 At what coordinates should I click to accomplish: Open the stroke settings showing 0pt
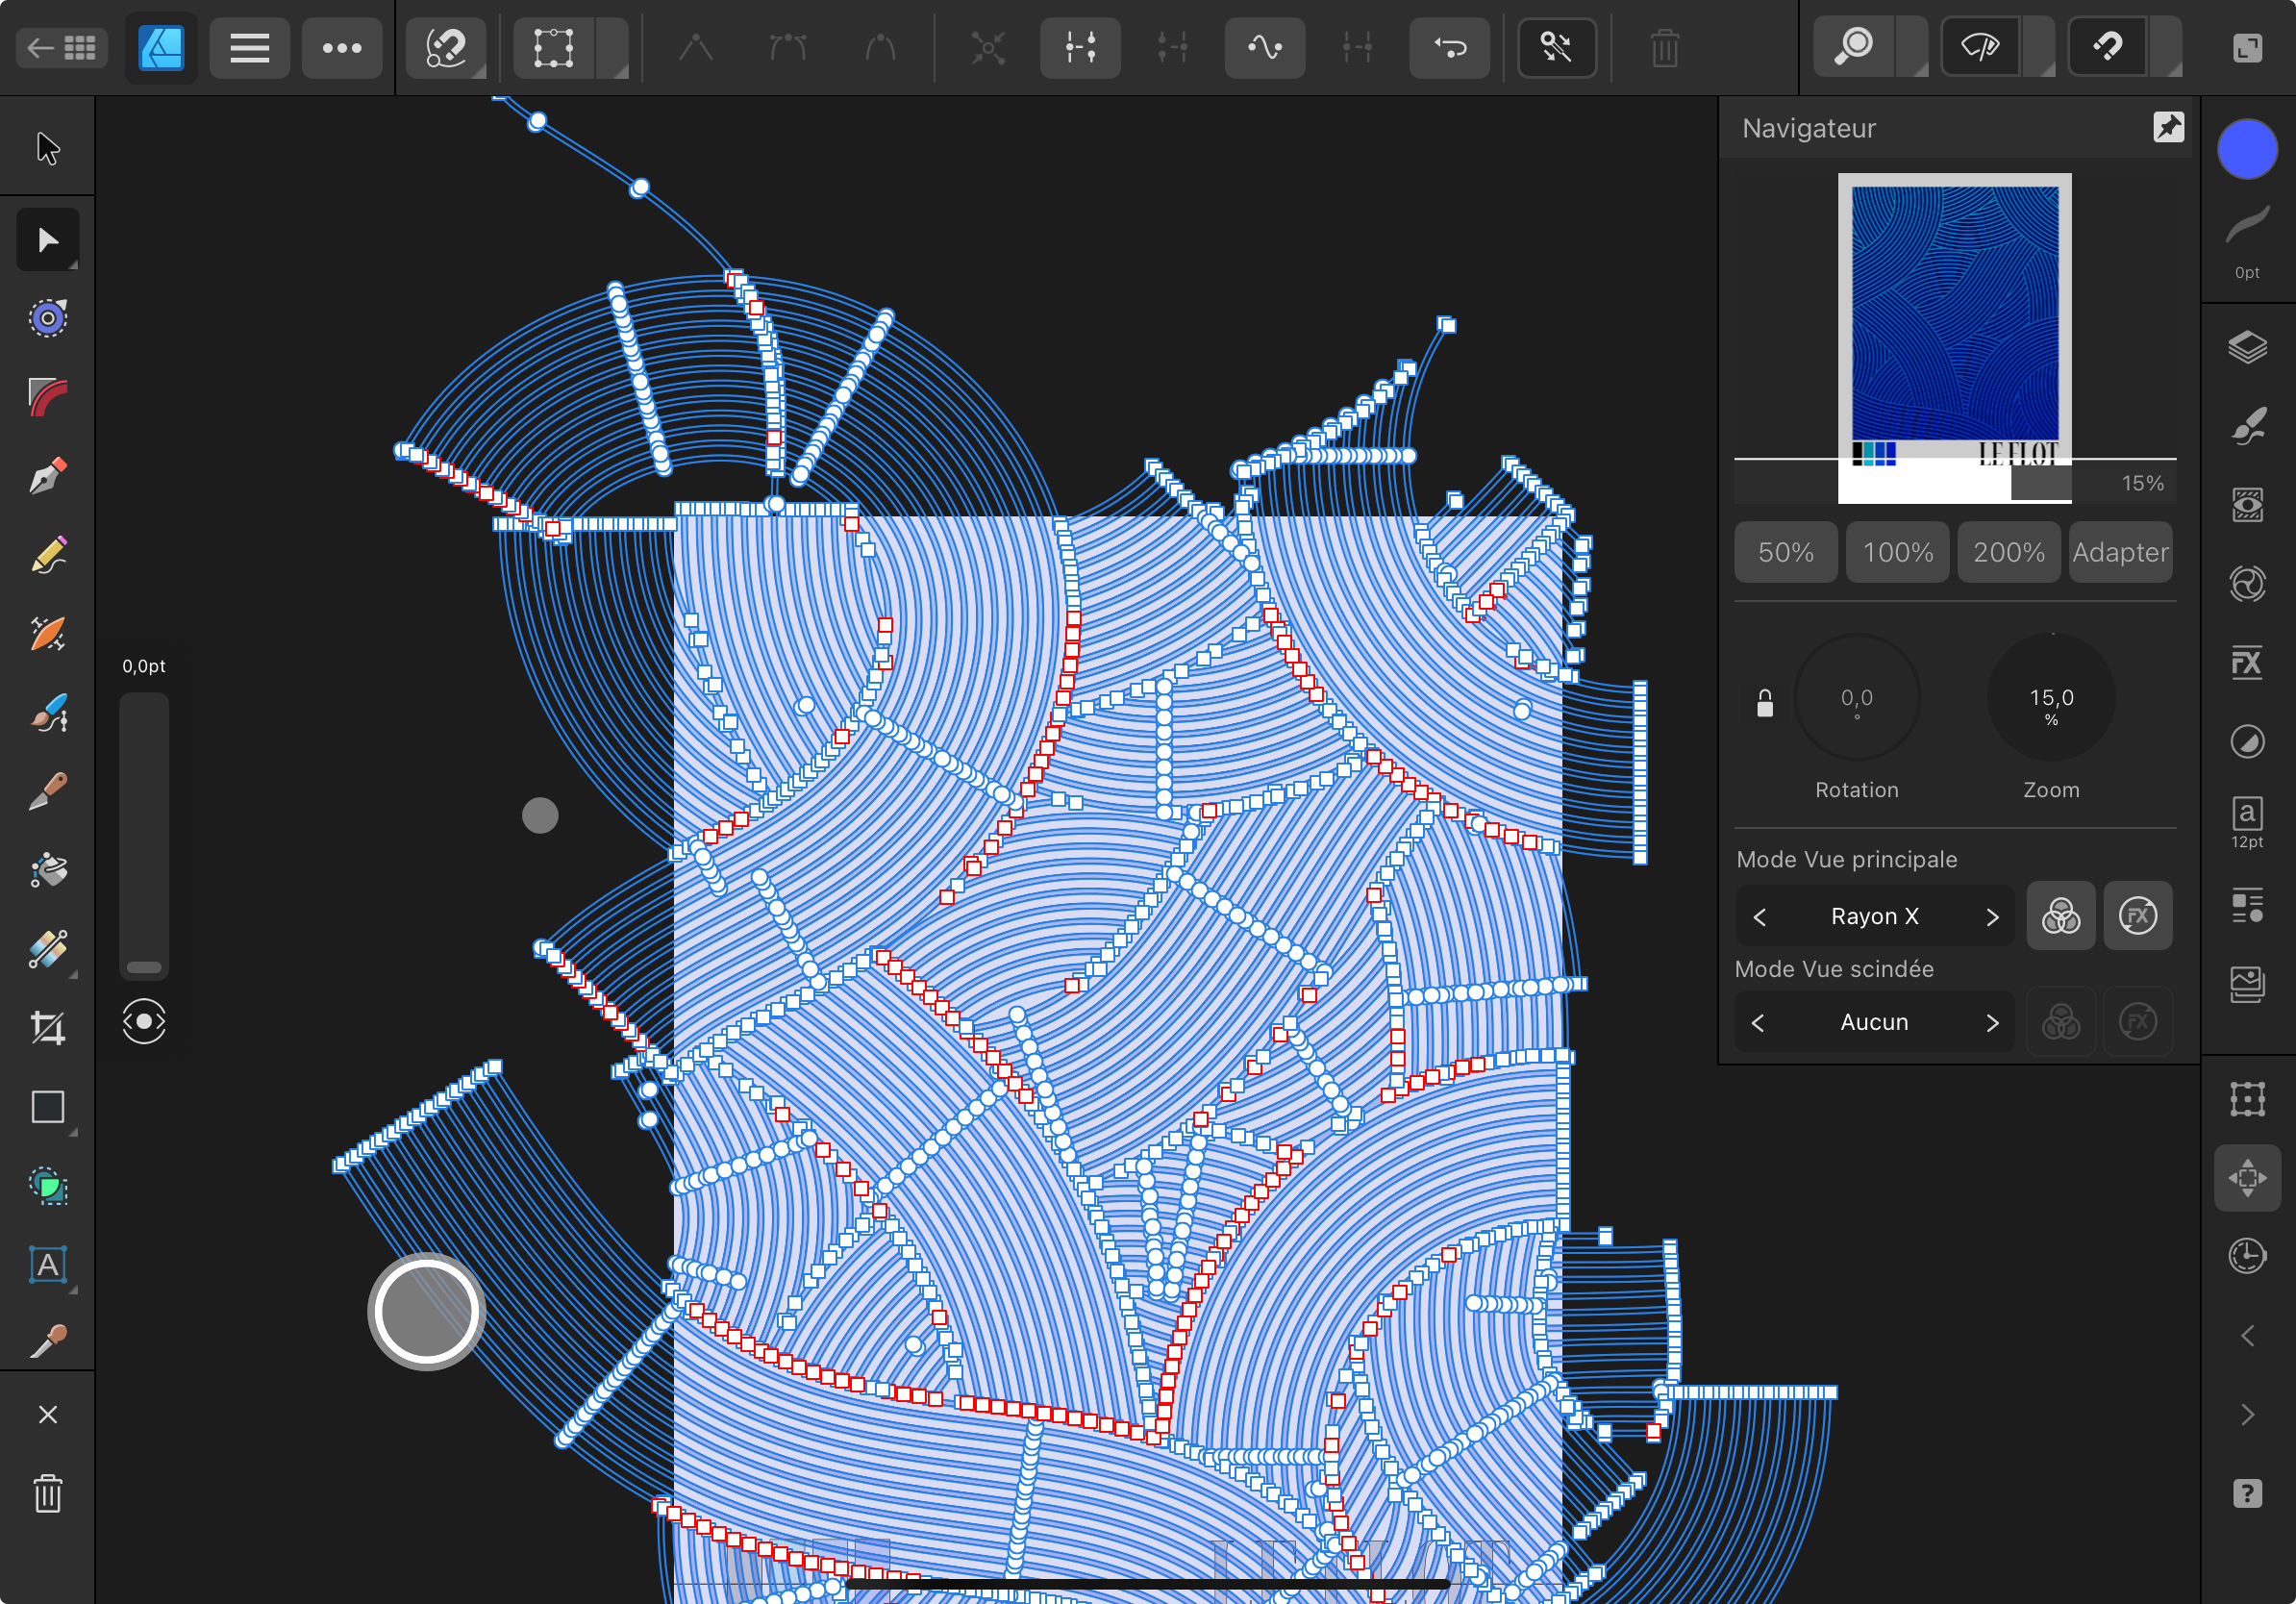(2247, 242)
